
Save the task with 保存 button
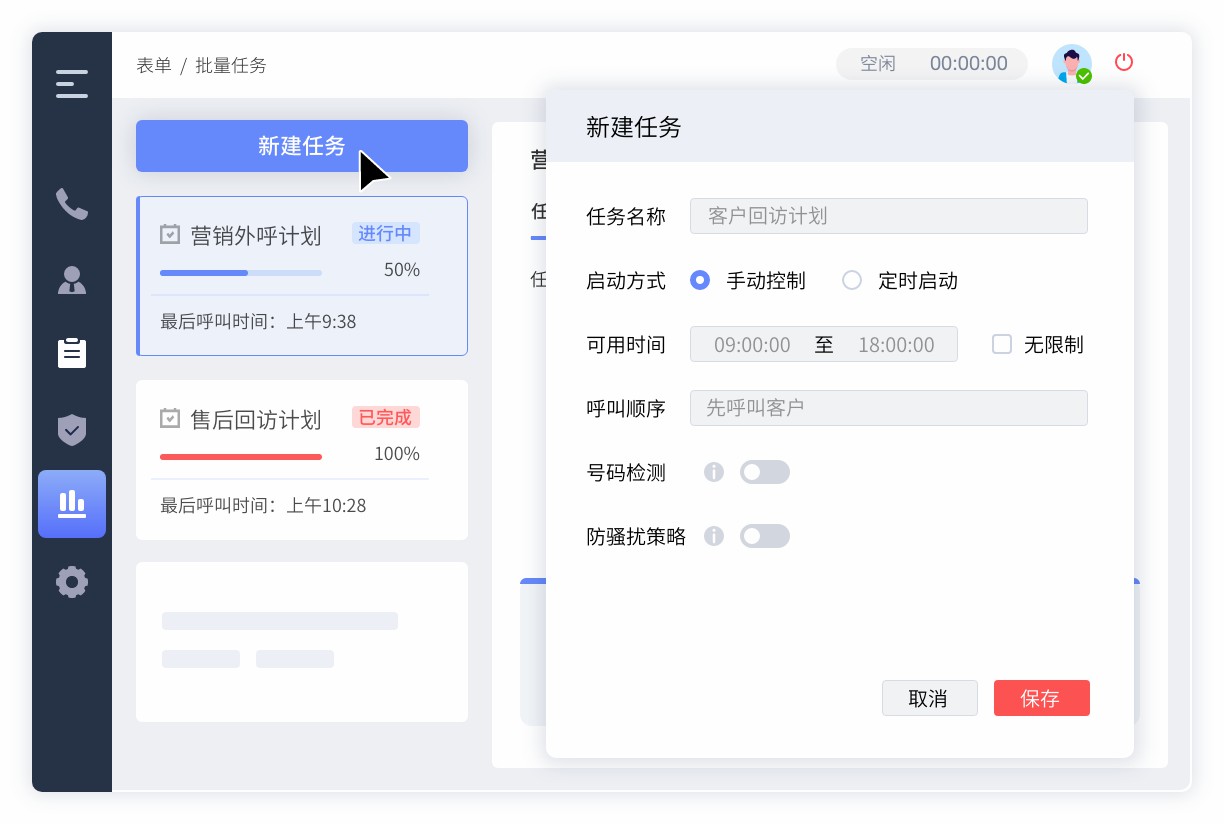point(1041,698)
